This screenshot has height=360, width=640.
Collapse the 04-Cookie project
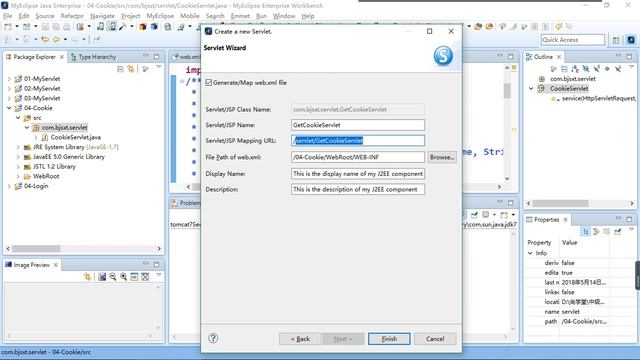(x=9, y=108)
